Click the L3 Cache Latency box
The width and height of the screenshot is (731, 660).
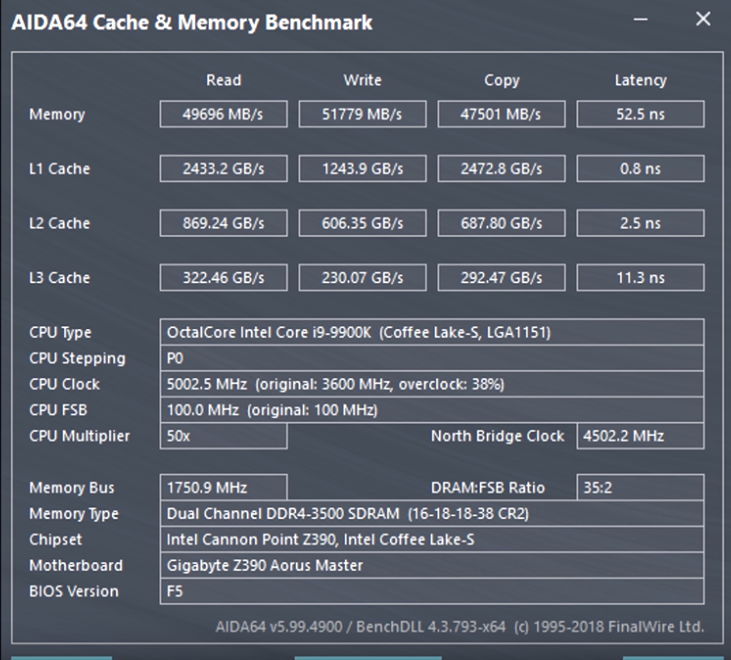[x=640, y=278]
